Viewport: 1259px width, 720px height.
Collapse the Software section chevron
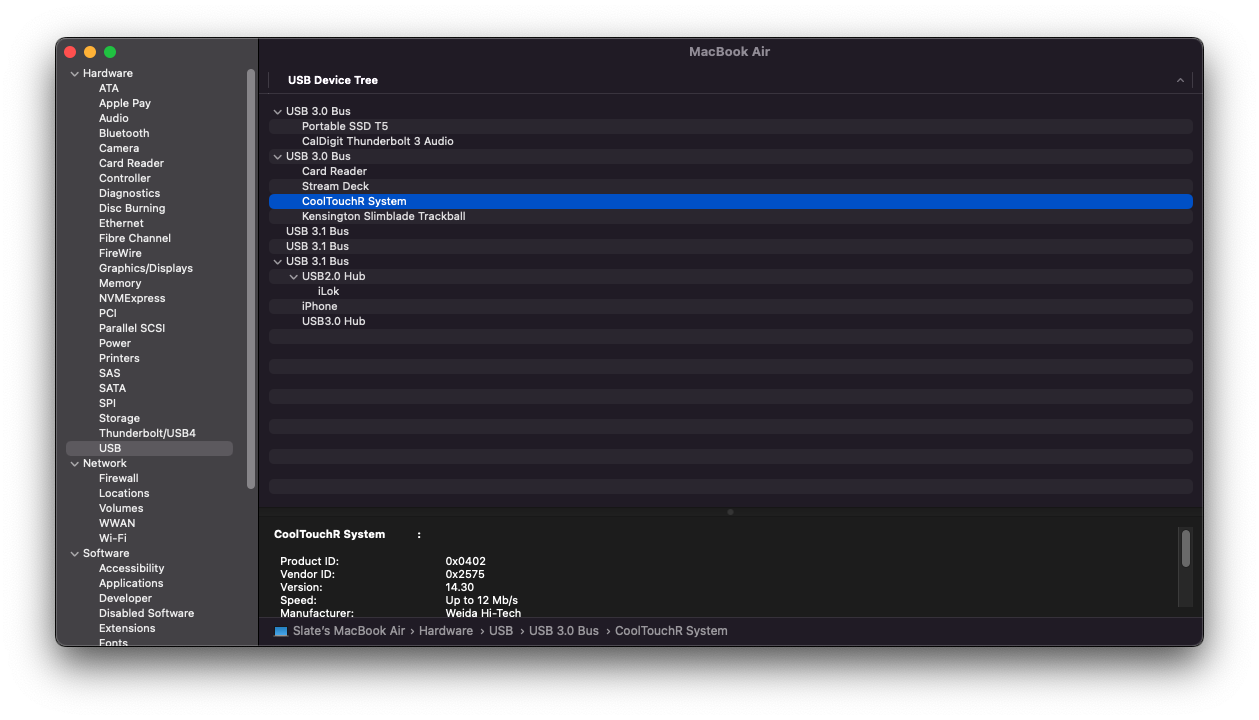point(74,554)
